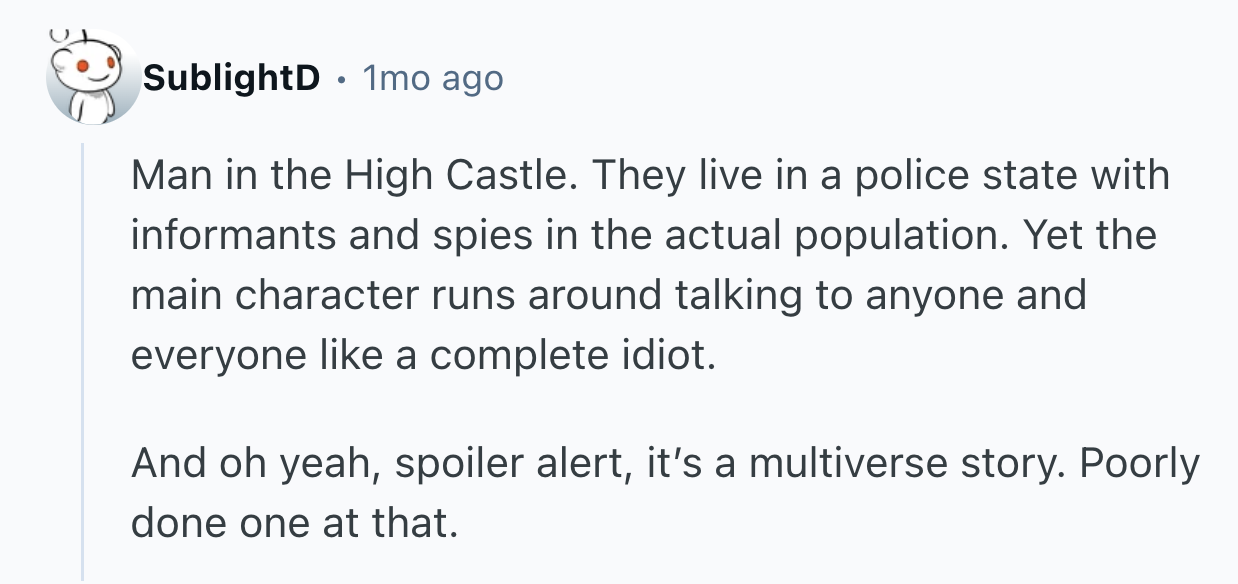Click the words "done one at that"
Viewport: 1238px width, 584px height.
(292, 524)
